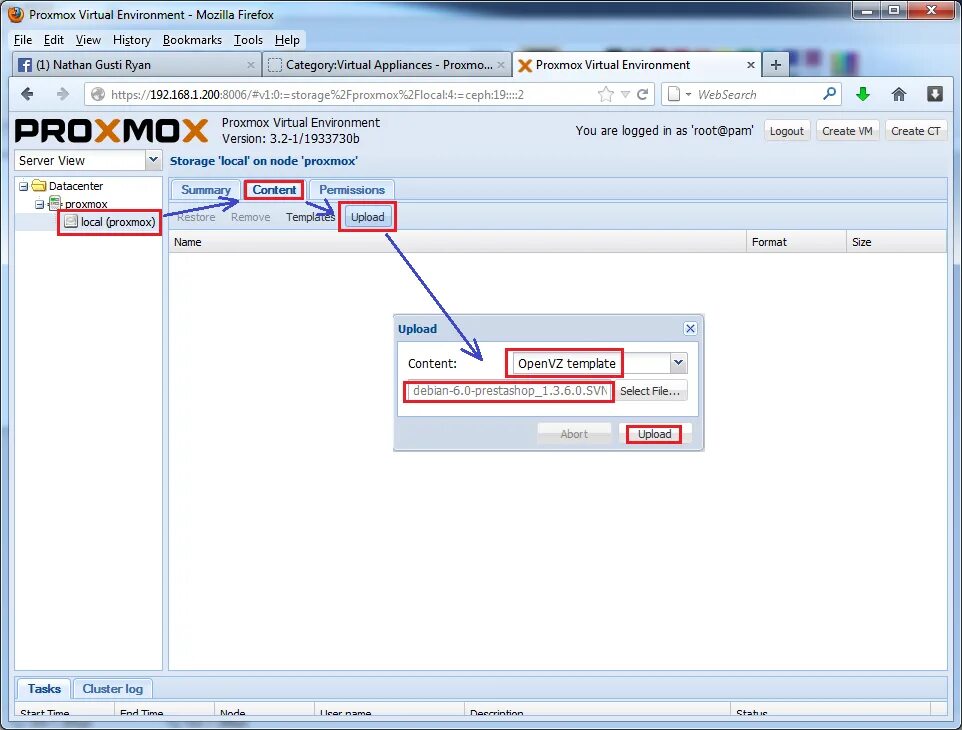This screenshot has height=730, width=962.
Task: Click the OpenVZ template content field
Action: tap(591, 363)
